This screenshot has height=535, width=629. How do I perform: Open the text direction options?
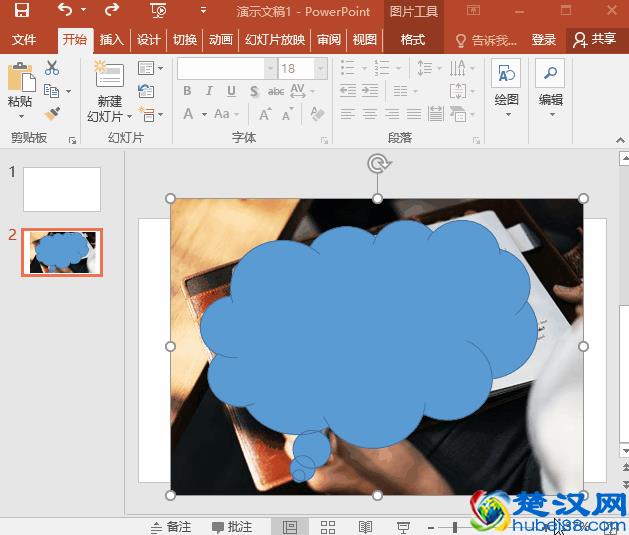(x=462, y=68)
